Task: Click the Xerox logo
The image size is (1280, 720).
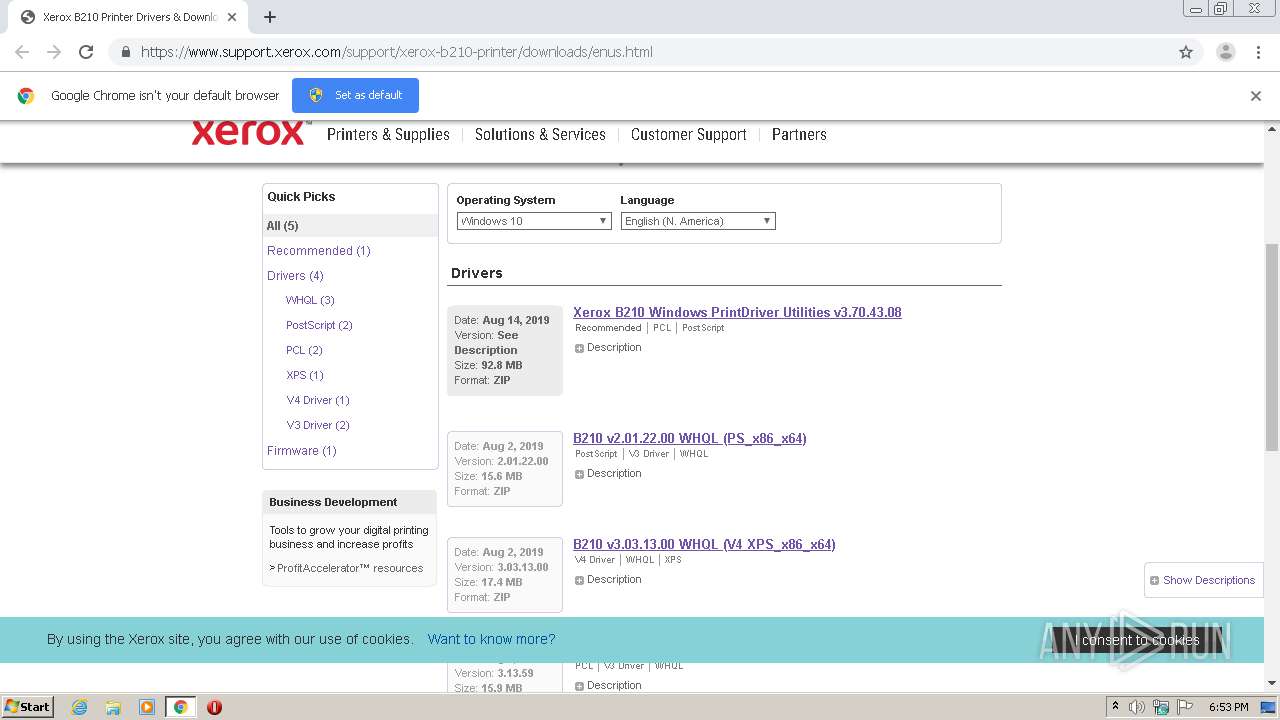Action: pyautogui.click(x=248, y=133)
